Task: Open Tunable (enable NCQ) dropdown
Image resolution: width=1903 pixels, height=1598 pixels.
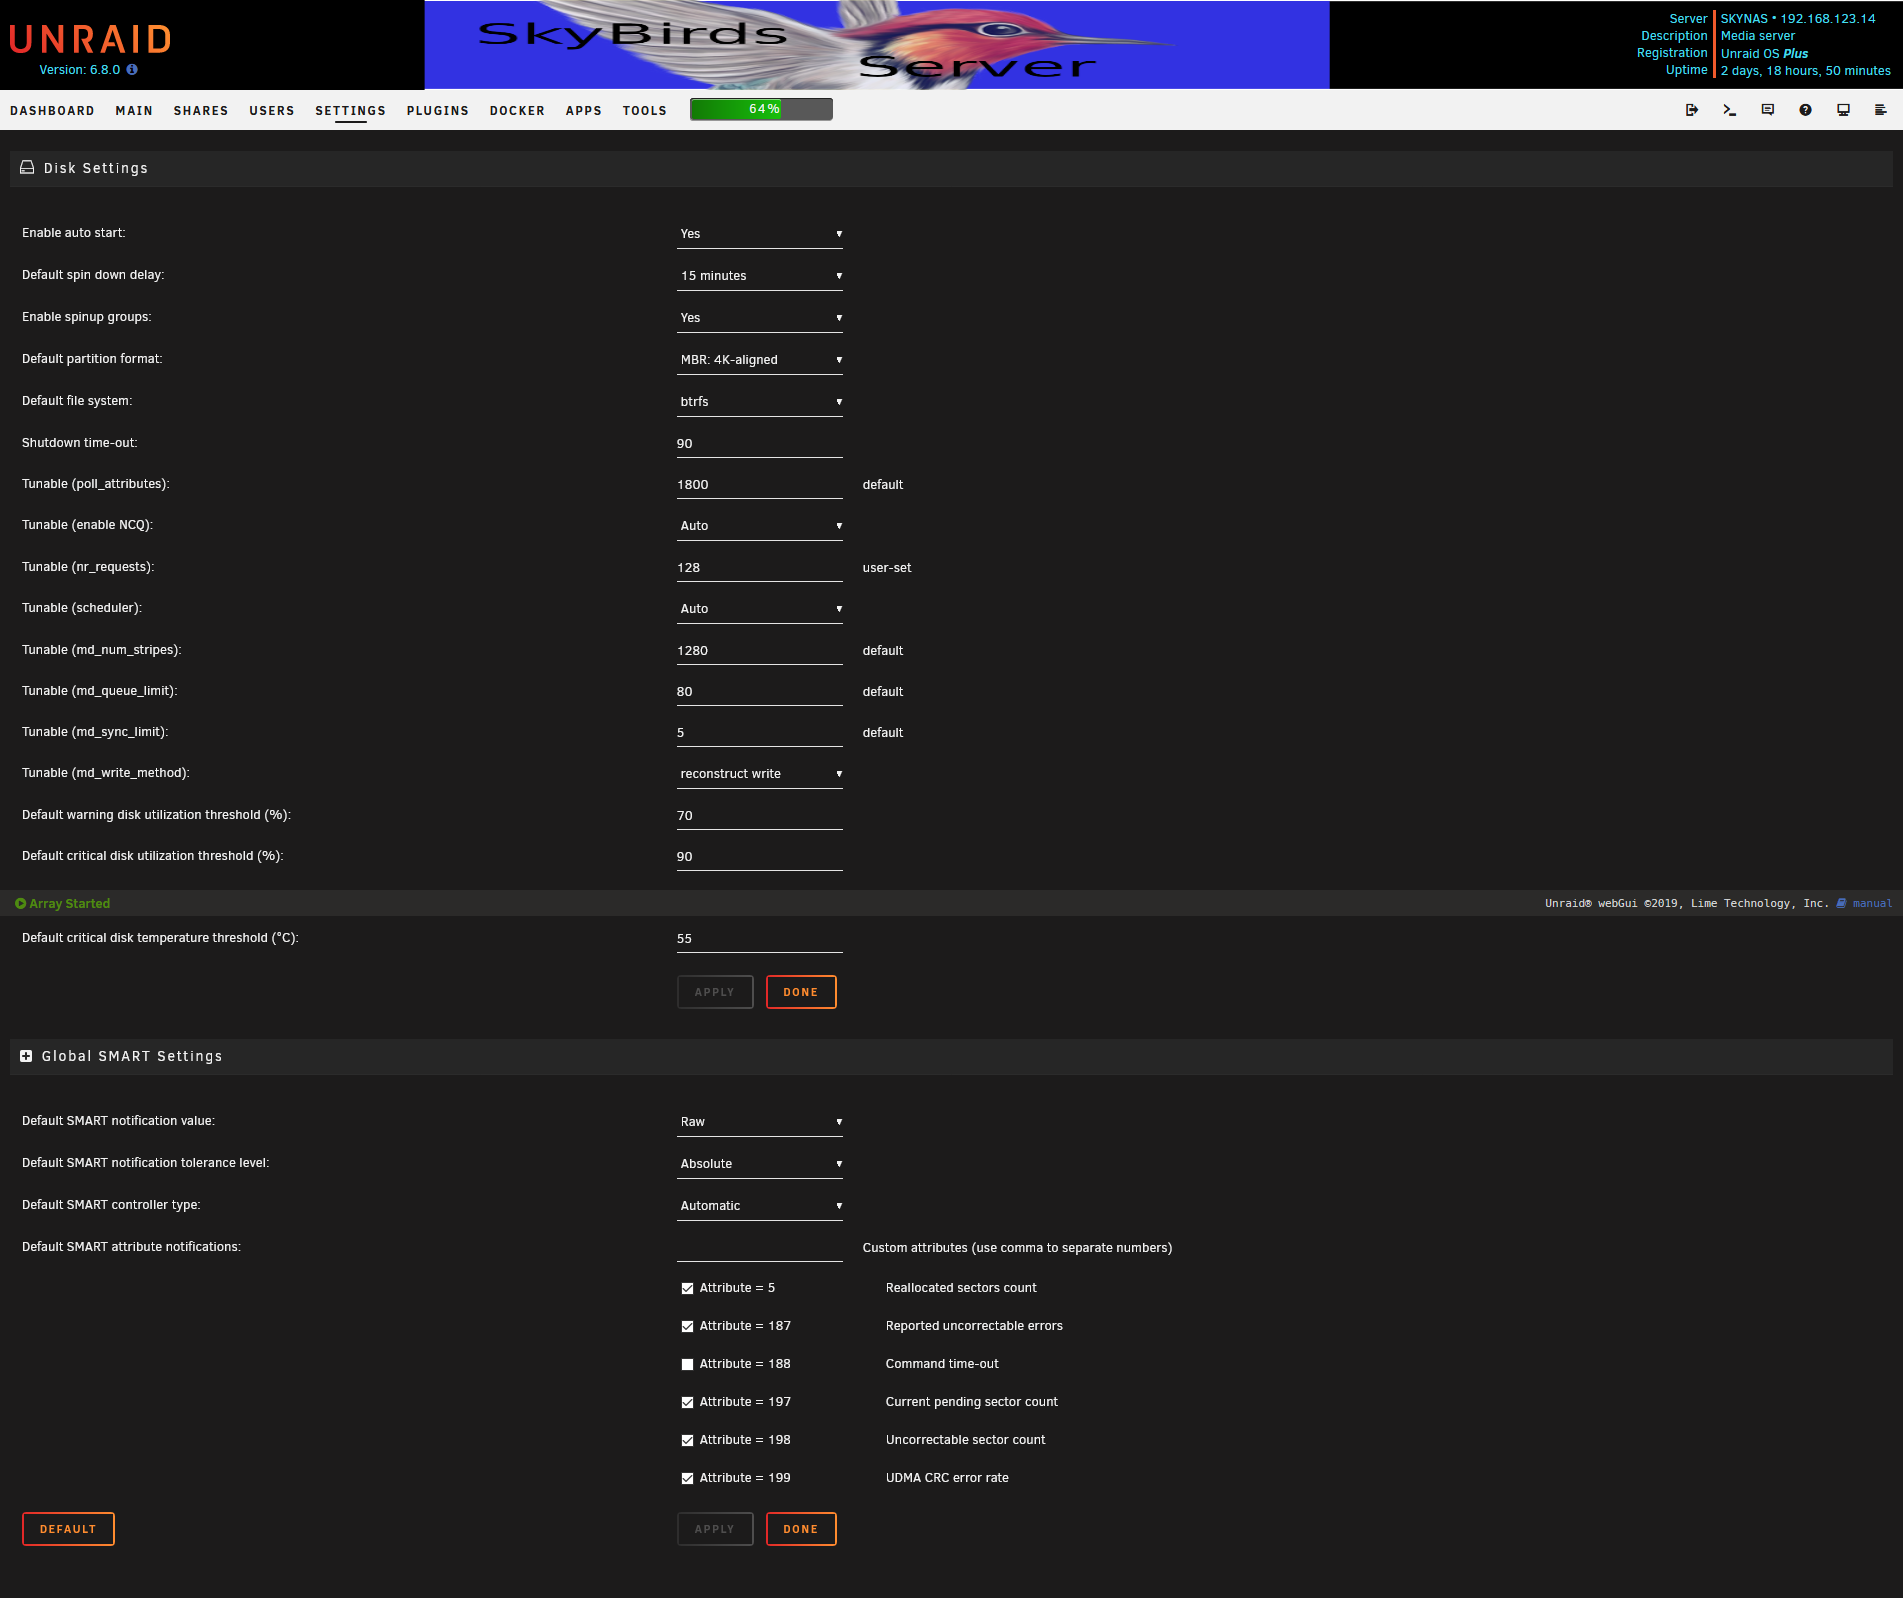Action: point(760,526)
